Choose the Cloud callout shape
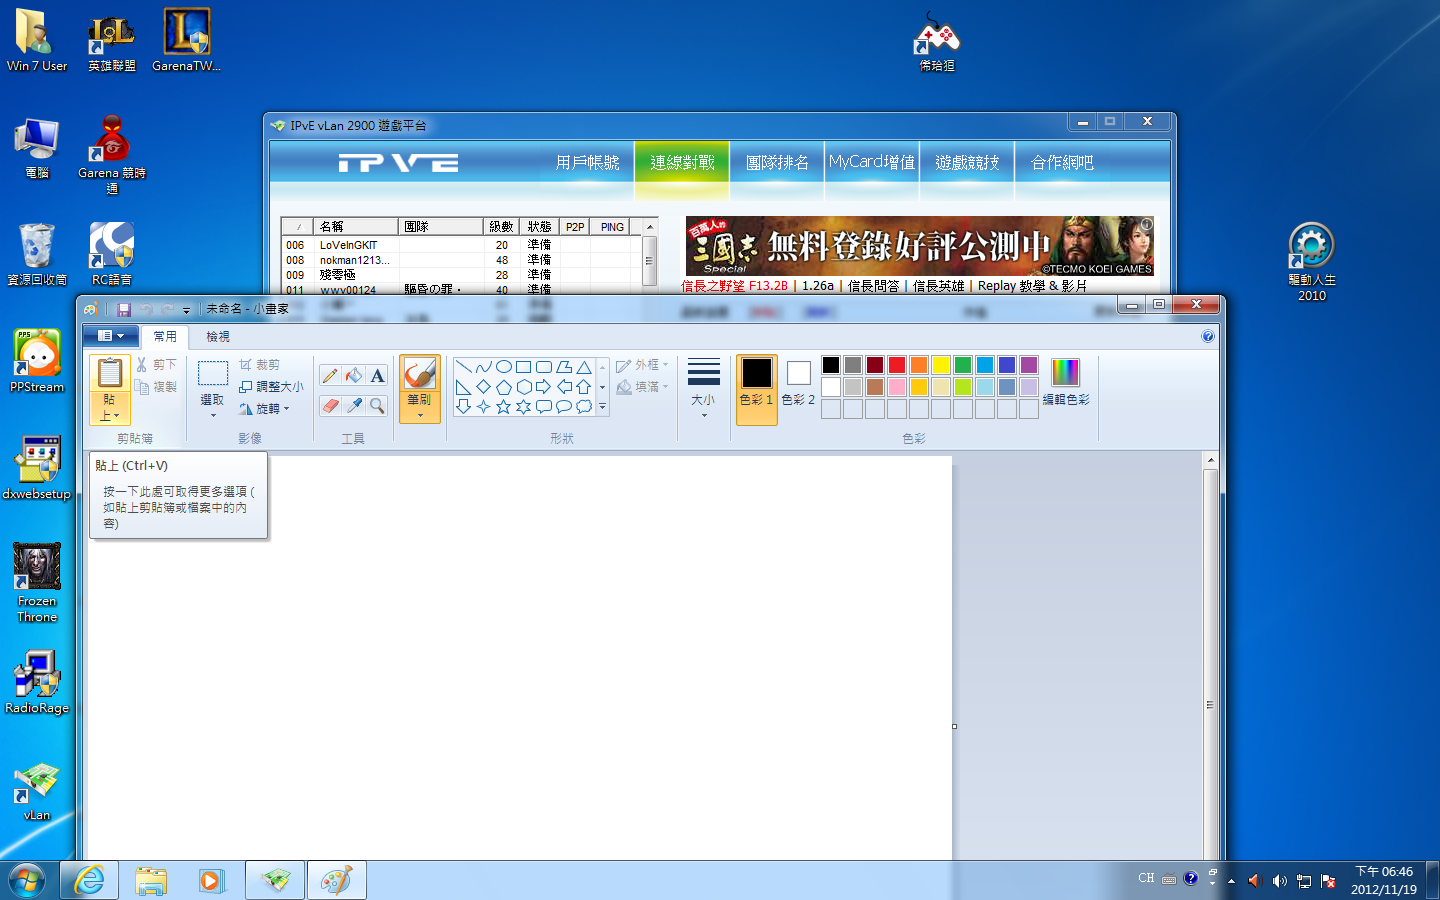This screenshot has width=1440, height=900. [x=584, y=407]
